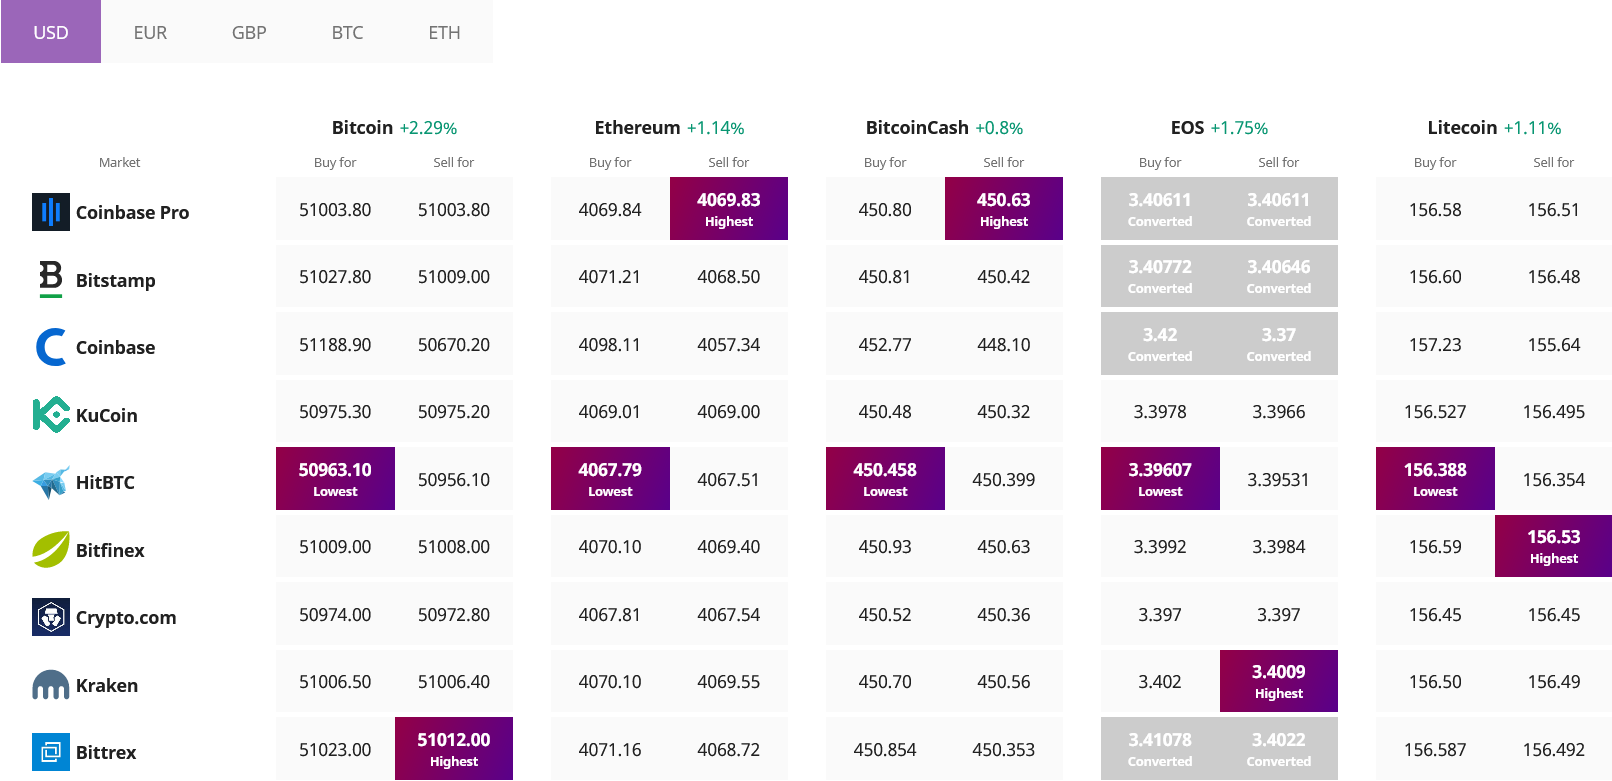Select Coinbase Pro highest BitcoinCash sell 450.63
Image resolution: width=1612 pixels, height=781 pixels.
(1004, 208)
